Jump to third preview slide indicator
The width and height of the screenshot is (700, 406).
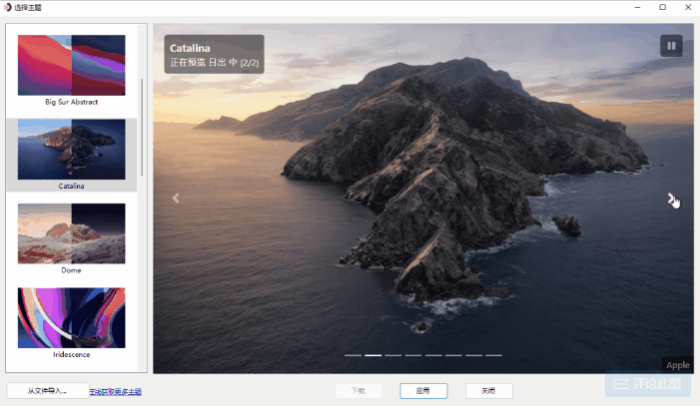(393, 355)
